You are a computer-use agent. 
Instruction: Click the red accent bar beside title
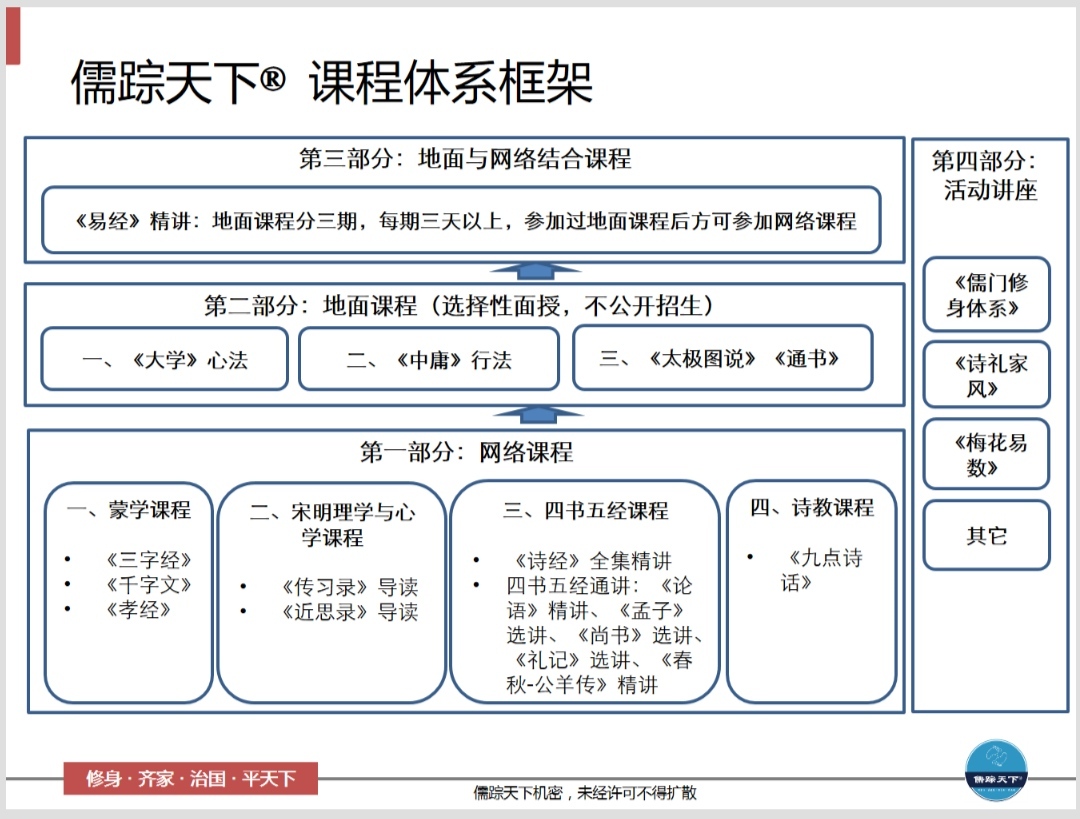tap(13, 36)
